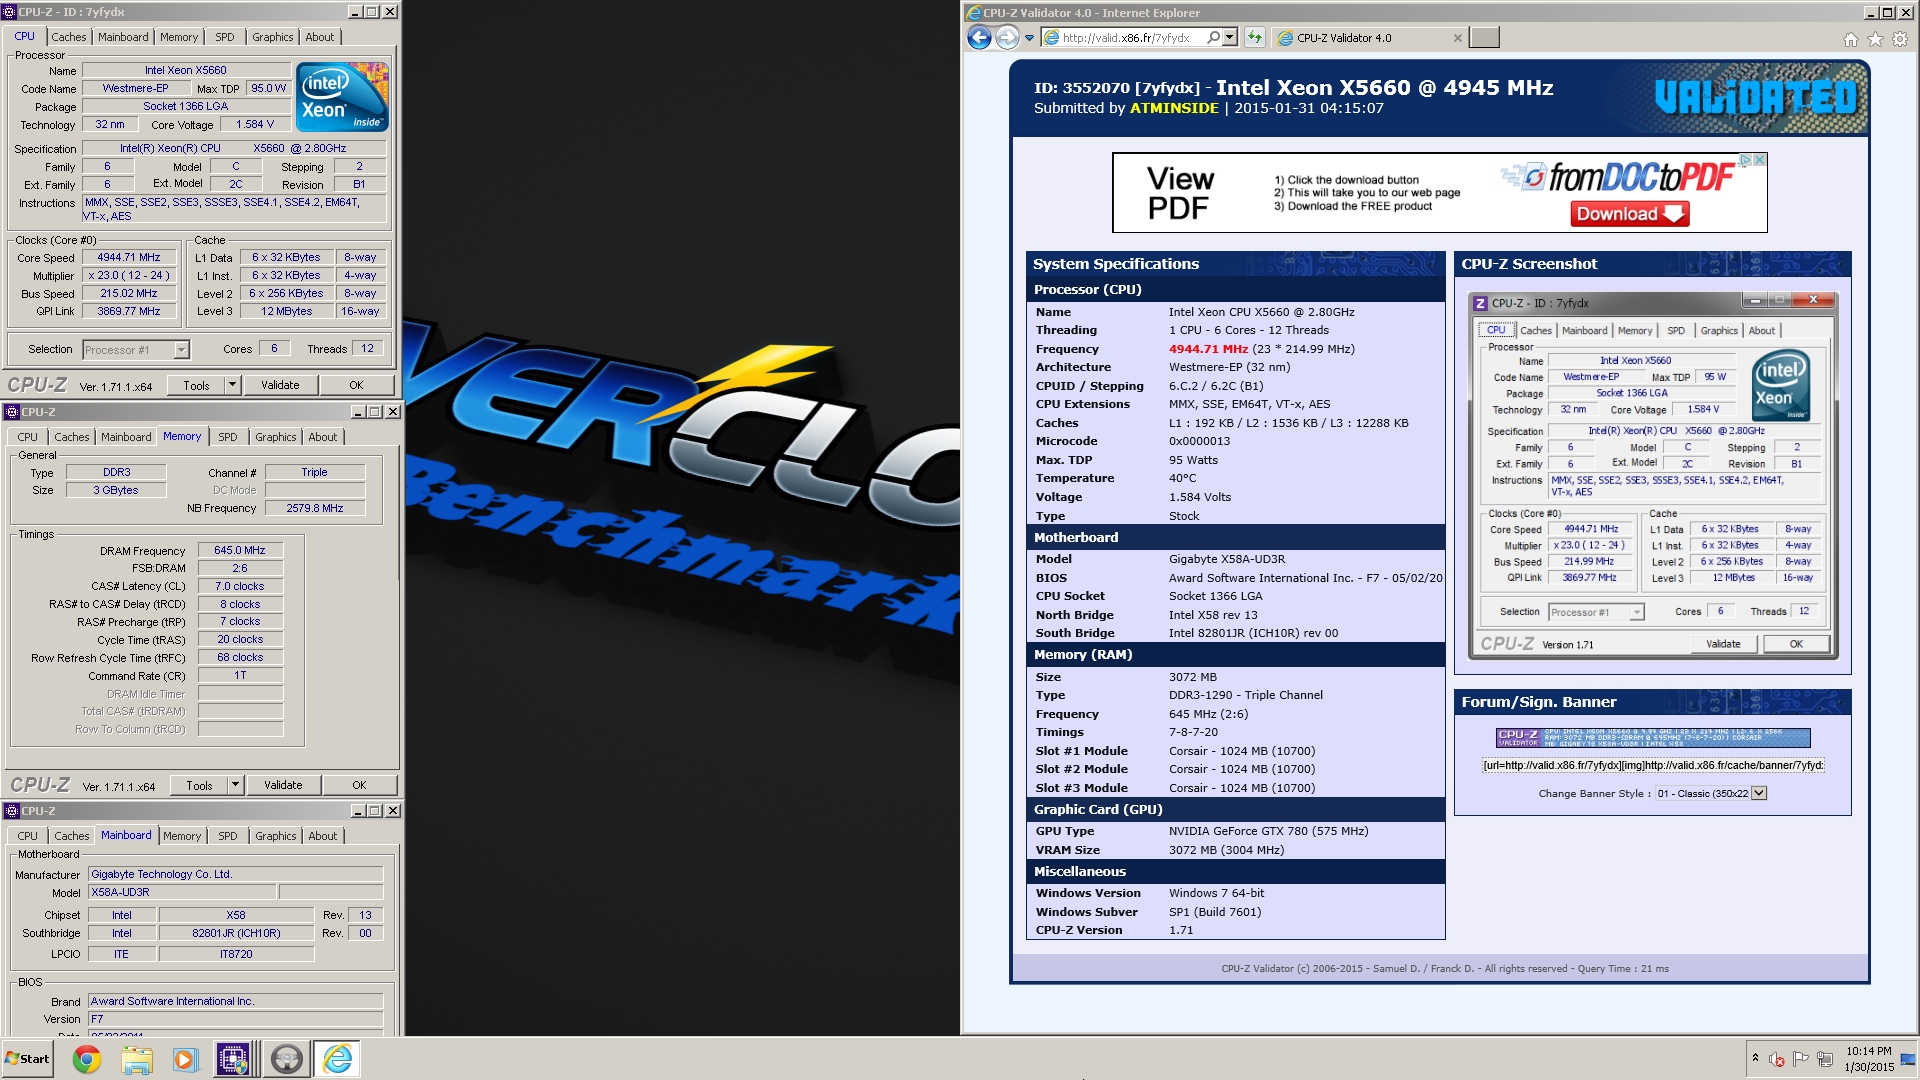Click the Show desktop tray icon
The height and width of the screenshot is (1080, 1920).
point(1909,1059)
